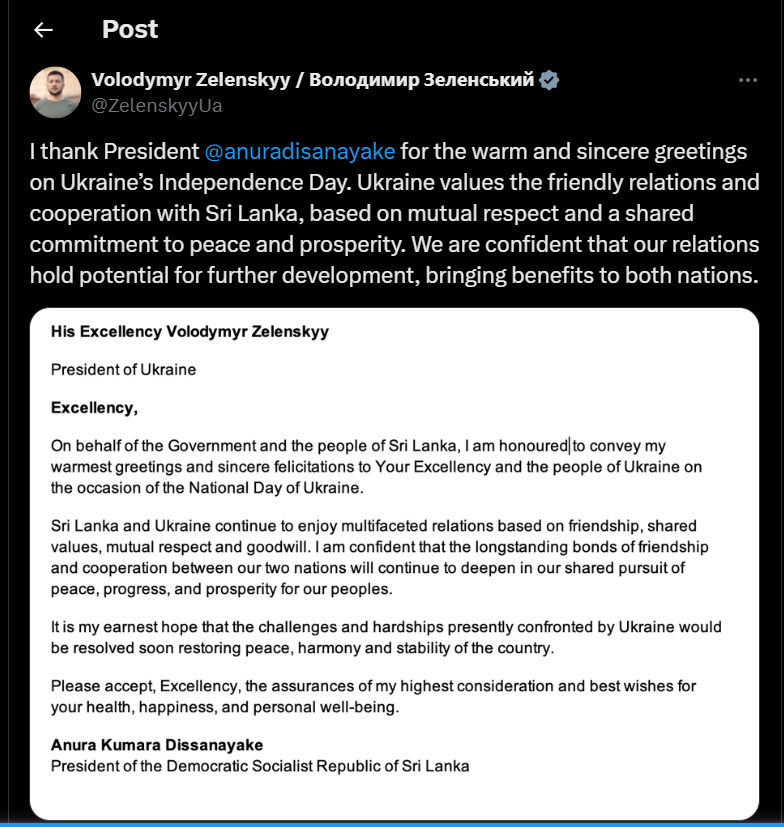Click the word "honoured" in the letter

tap(533, 446)
